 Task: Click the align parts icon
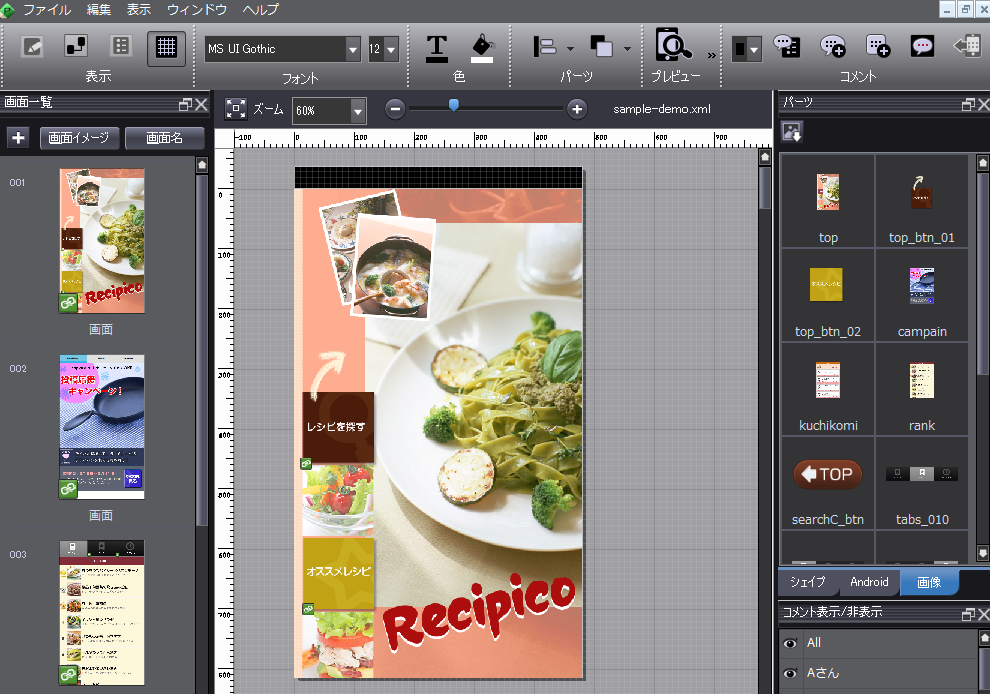pos(545,47)
